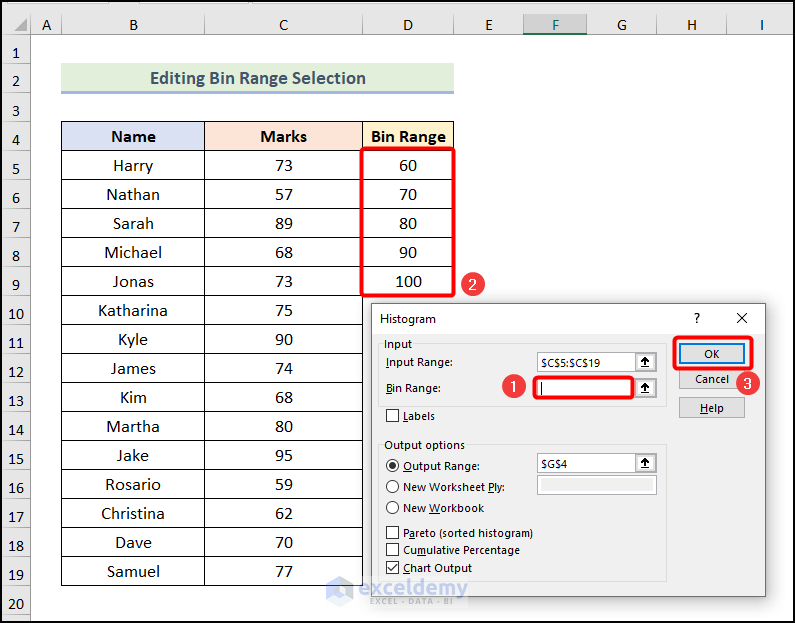Select New Workbook radio option

(x=393, y=508)
